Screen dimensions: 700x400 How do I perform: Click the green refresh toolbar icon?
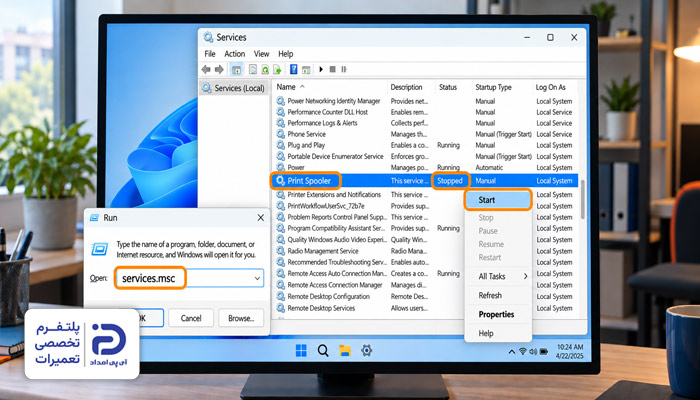coord(265,69)
